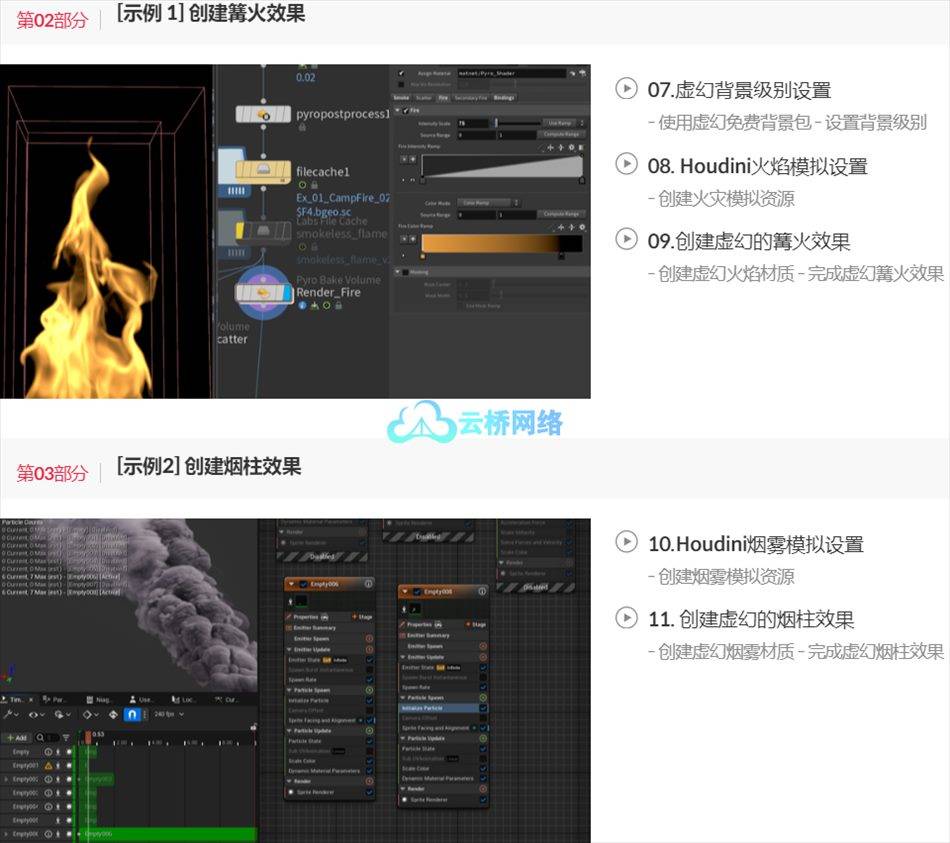
Task: Switch to the Secondary Fire tab
Action: 471,98
